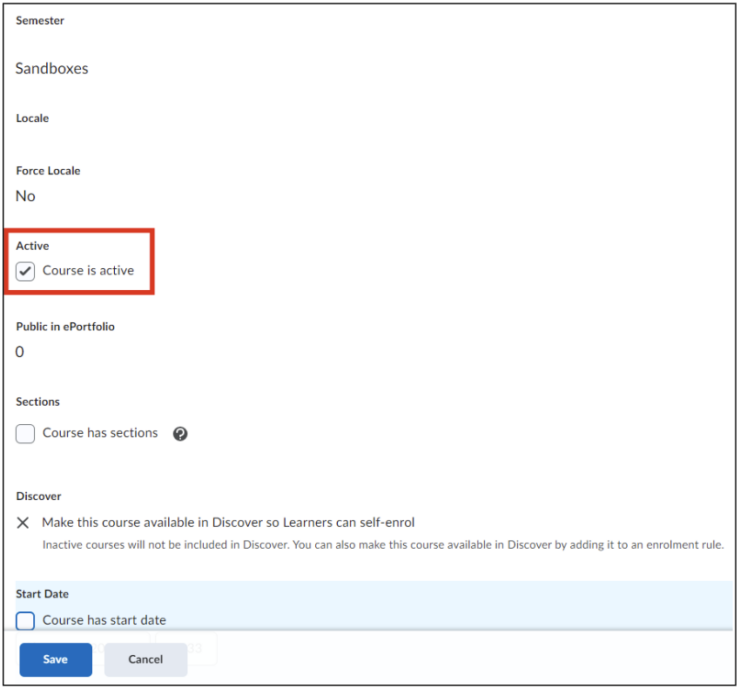Click the "Course has start date" label

[104, 620]
